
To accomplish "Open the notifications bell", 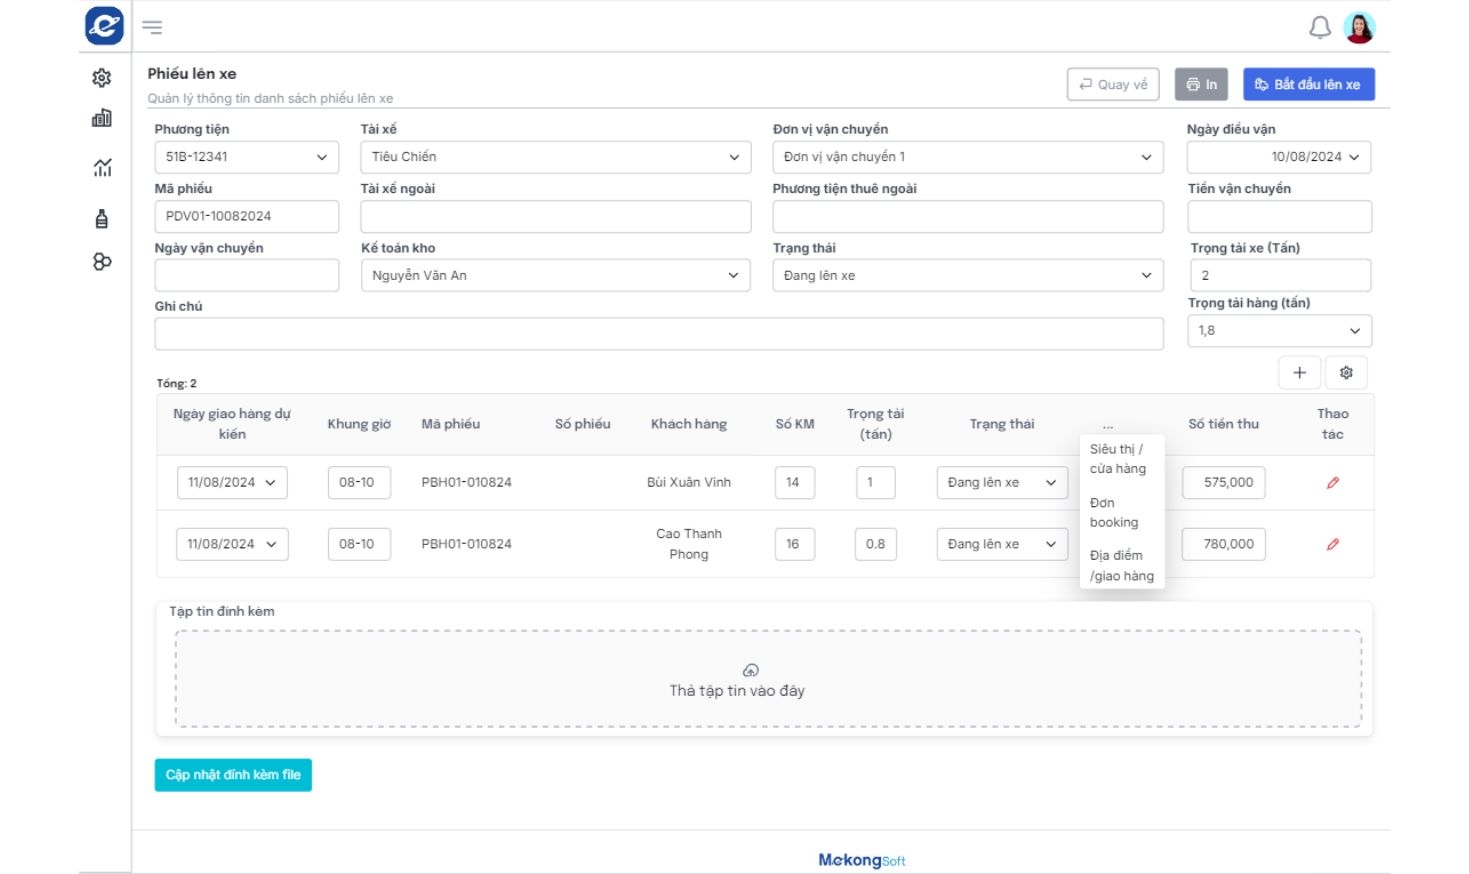I will 1319,28.
